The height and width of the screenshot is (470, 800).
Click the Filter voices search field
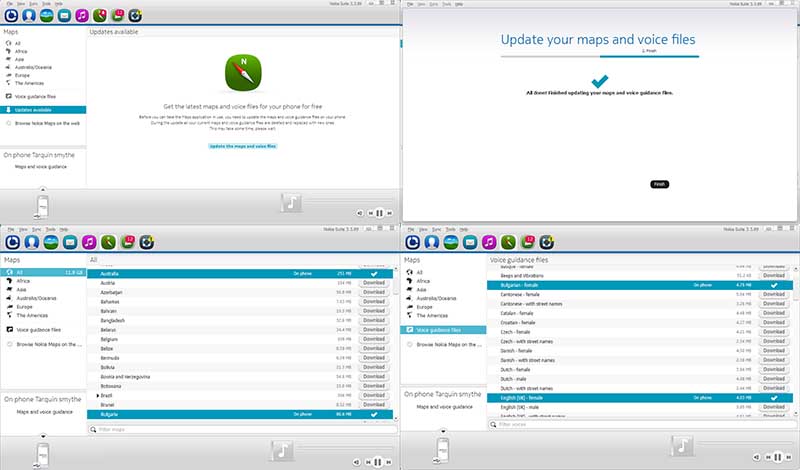[x=643, y=425]
